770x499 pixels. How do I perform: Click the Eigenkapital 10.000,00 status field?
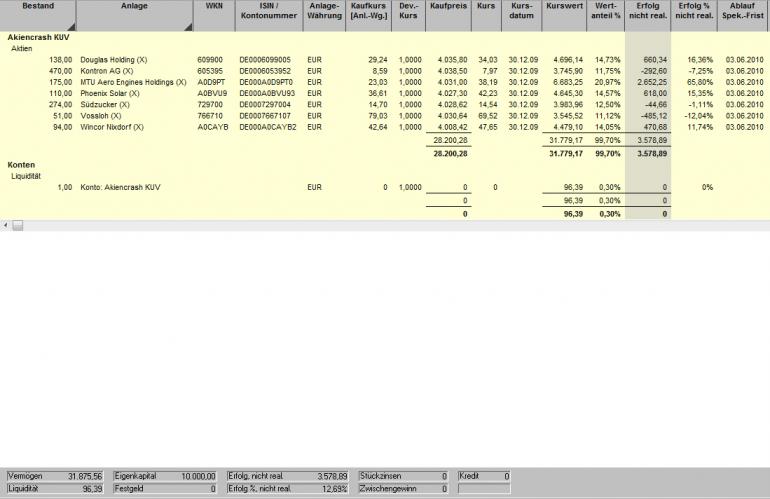165,476
